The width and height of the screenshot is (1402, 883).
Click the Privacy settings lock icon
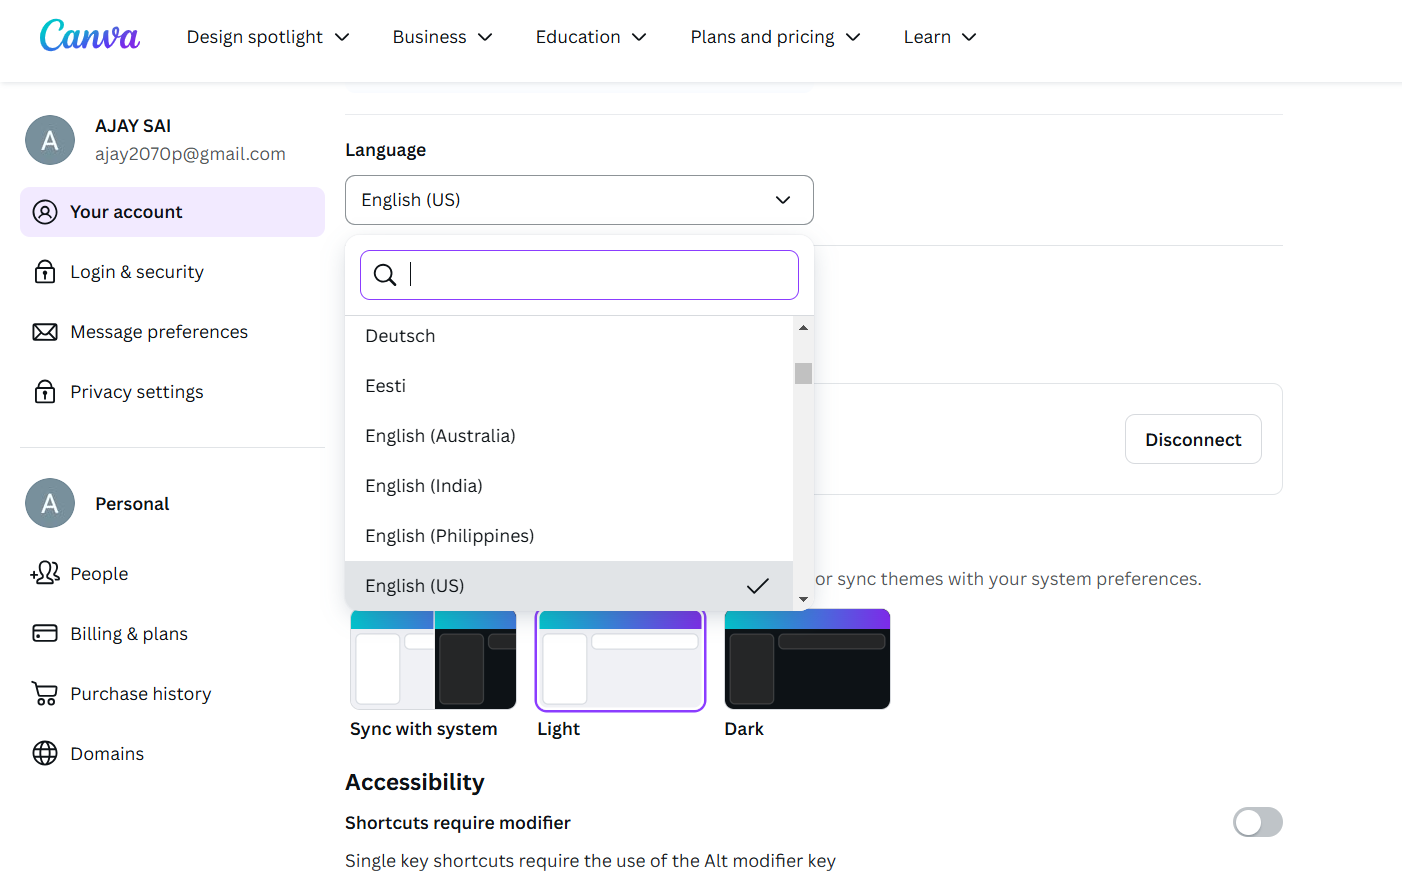45,392
